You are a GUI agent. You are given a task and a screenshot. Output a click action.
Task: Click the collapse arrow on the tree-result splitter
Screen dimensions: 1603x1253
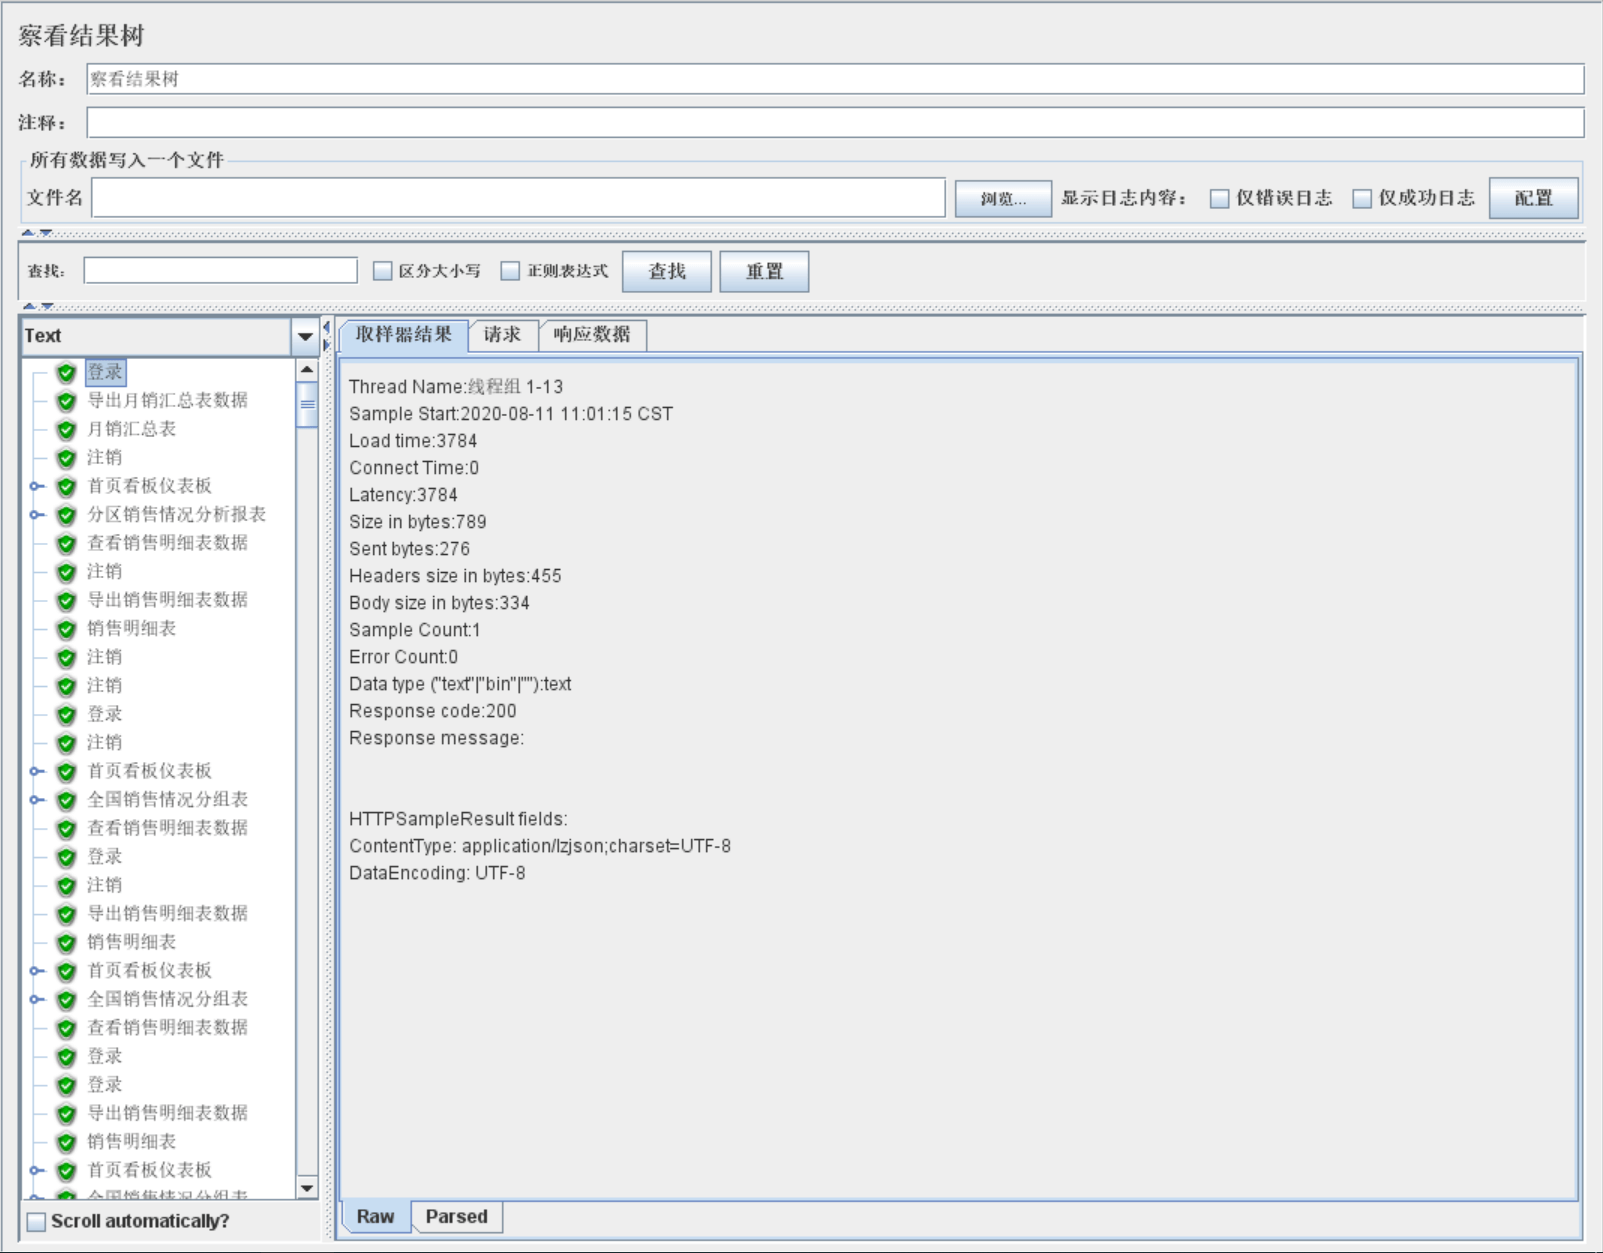pyautogui.click(x=326, y=328)
